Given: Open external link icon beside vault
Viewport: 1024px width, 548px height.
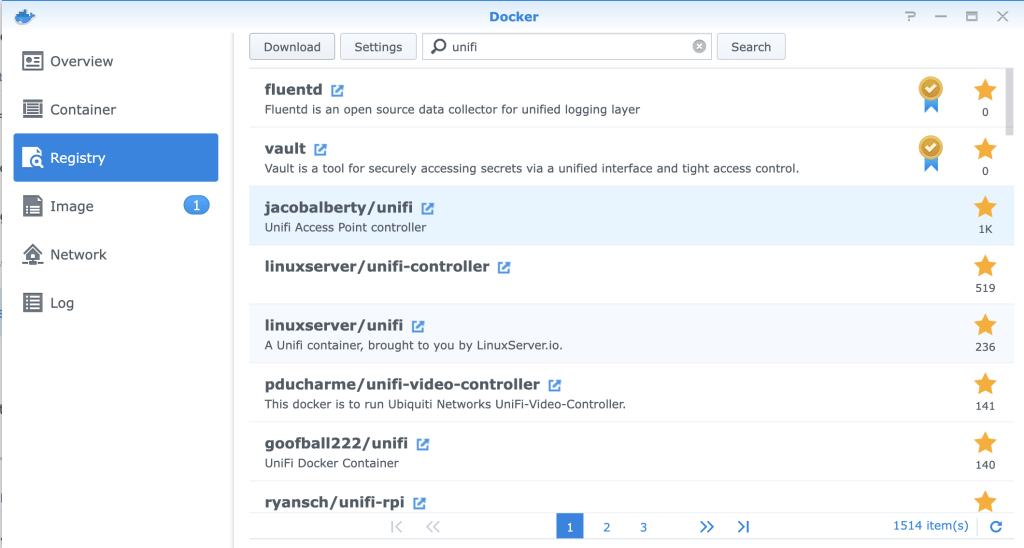Looking at the screenshot, I should (320, 149).
